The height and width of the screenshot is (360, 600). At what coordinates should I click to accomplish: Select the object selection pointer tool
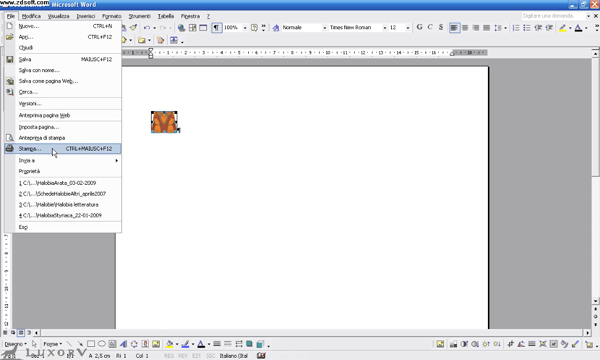tap(34, 344)
